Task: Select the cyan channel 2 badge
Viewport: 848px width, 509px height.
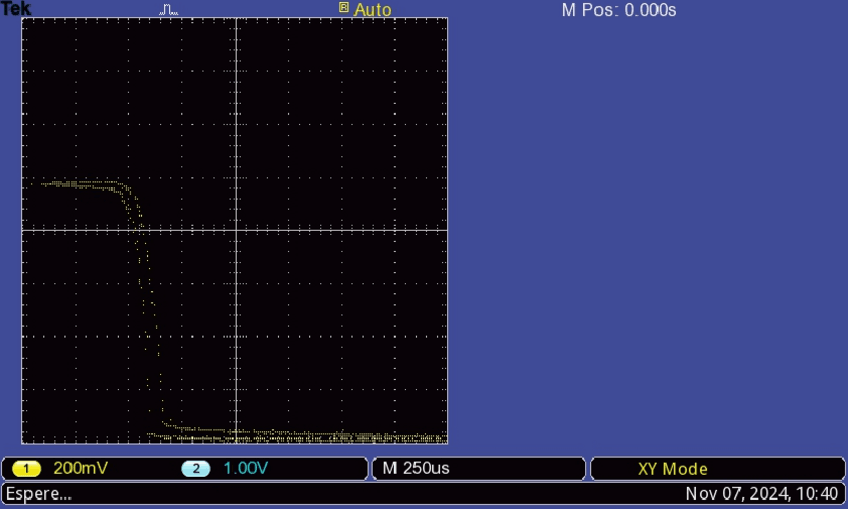Action: pos(196,469)
